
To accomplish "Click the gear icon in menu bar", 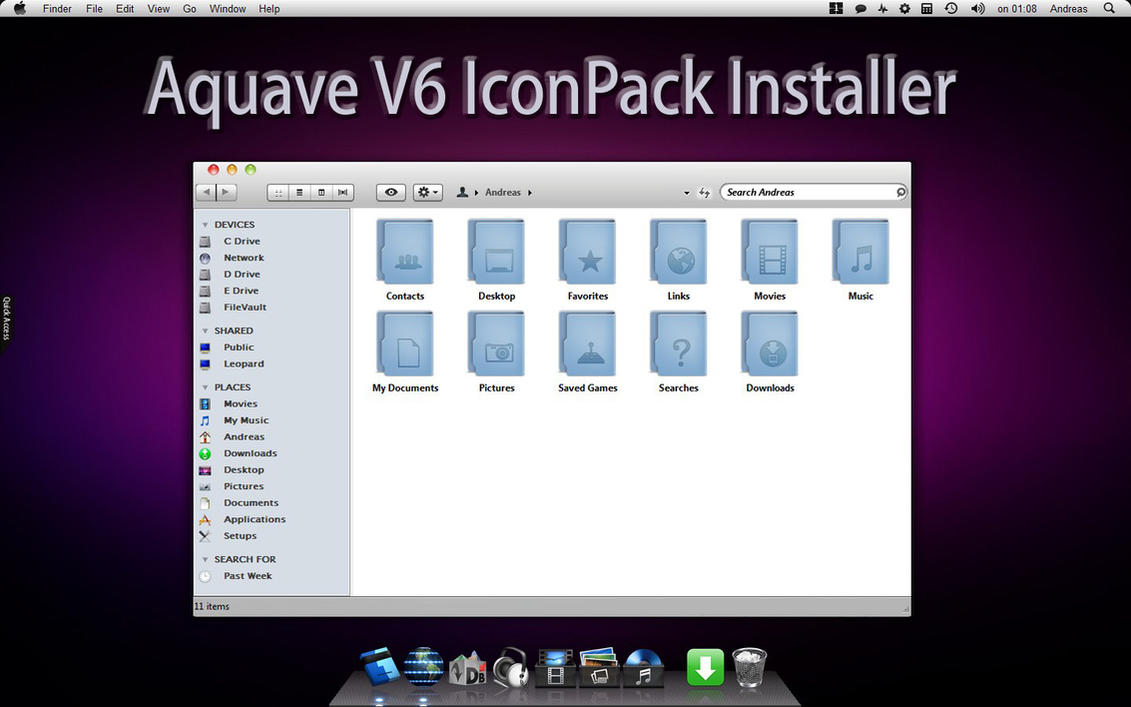I will coord(905,9).
